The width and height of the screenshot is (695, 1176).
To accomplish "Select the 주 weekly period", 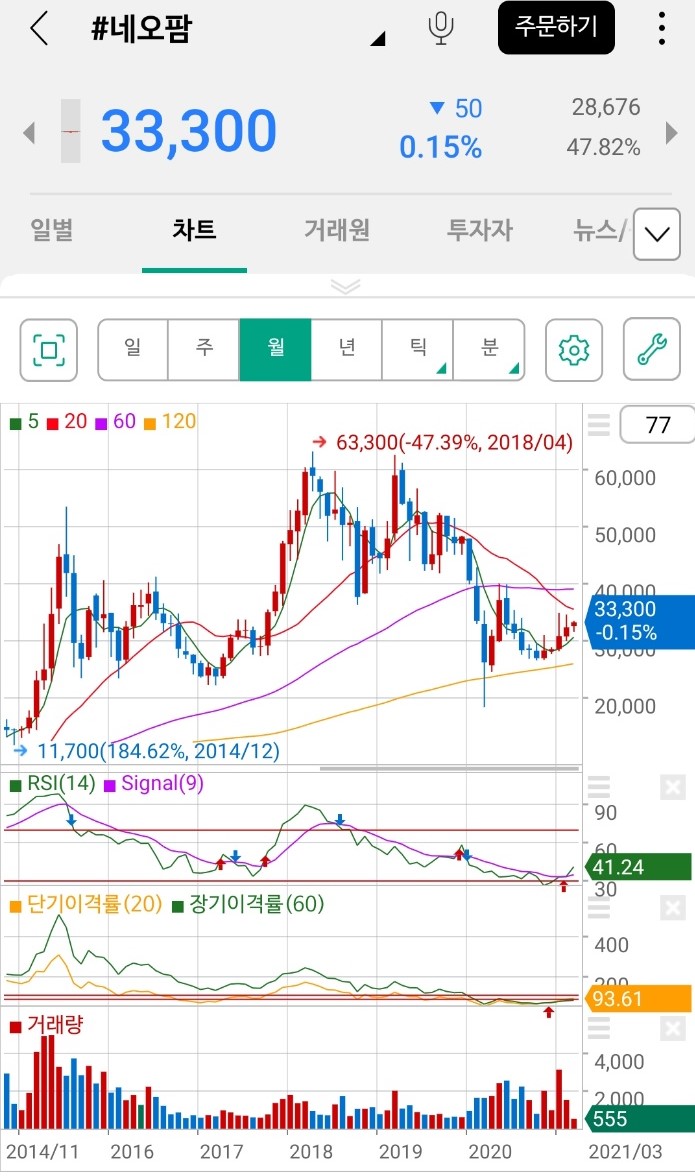I will 204,350.
